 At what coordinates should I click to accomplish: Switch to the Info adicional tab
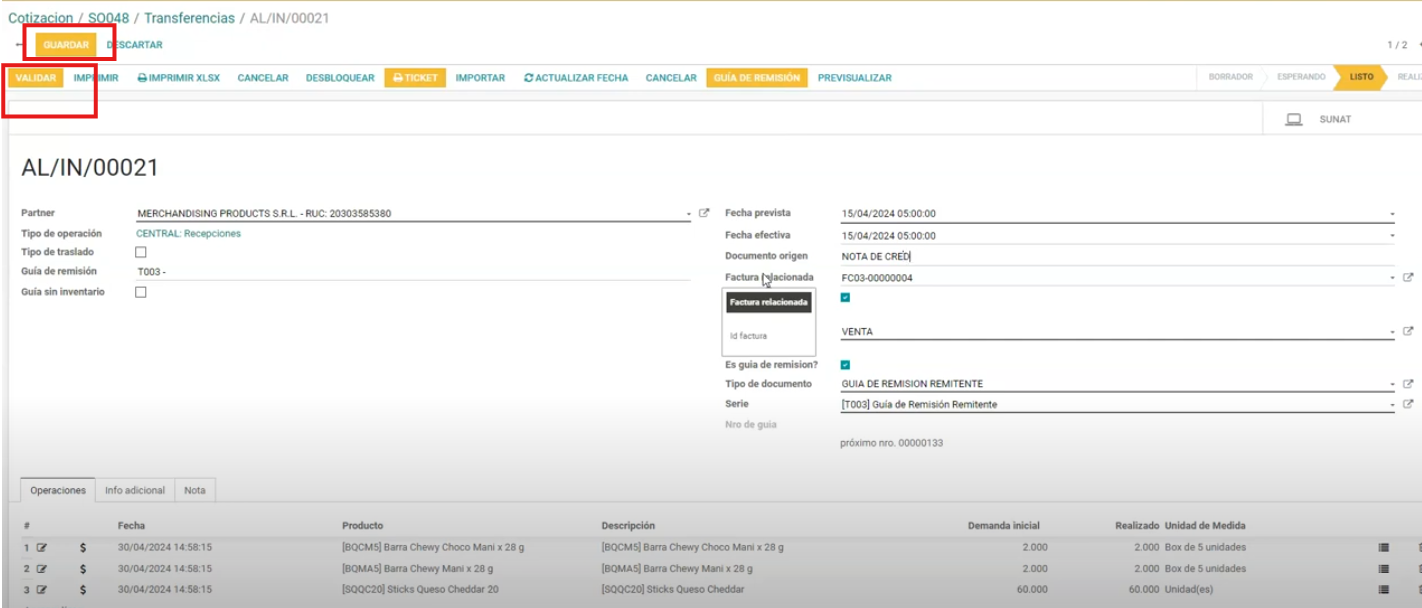135,490
